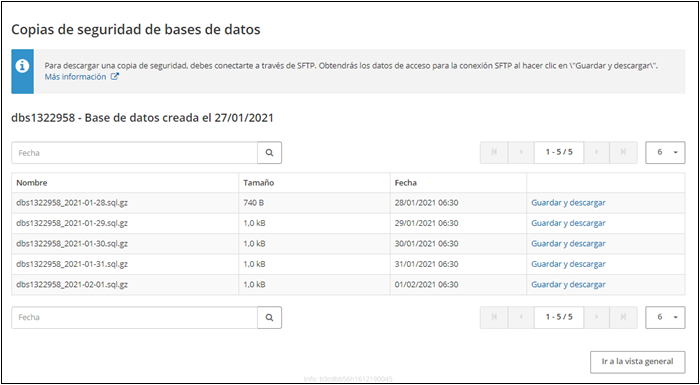The height and width of the screenshot is (385, 700).
Task: Go to next page in lower pagination
Action: (x=597, y=318)
